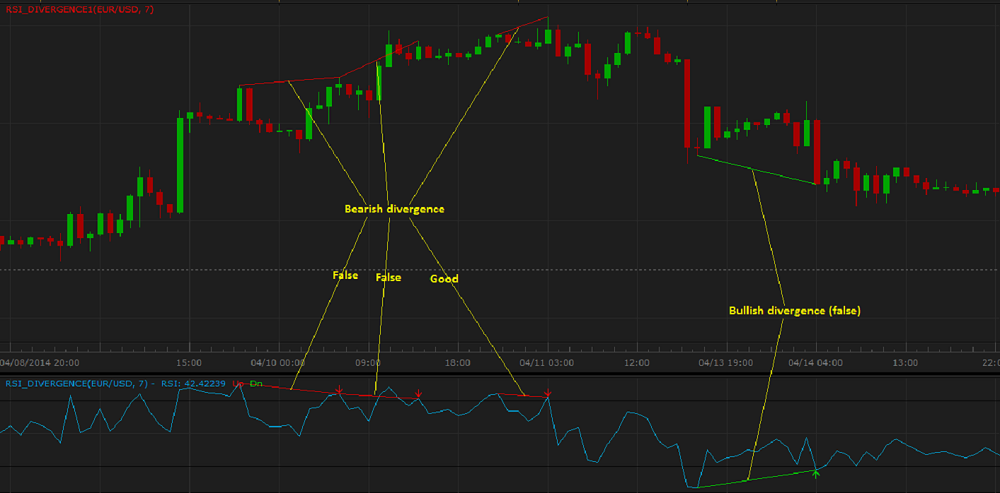Select the green bullish trendline on price chart
The image size is (1000, 493).
(x=760, y=169)
